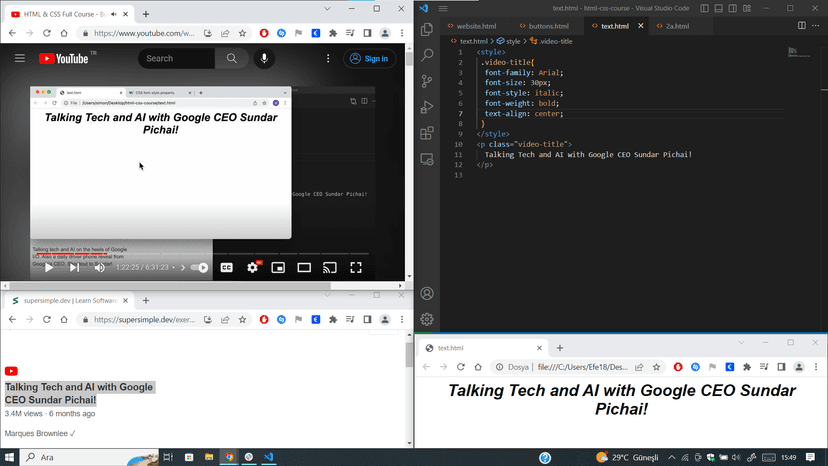
Task: Open the Extensions view in VS Code
Action: [x=427, y=133]
